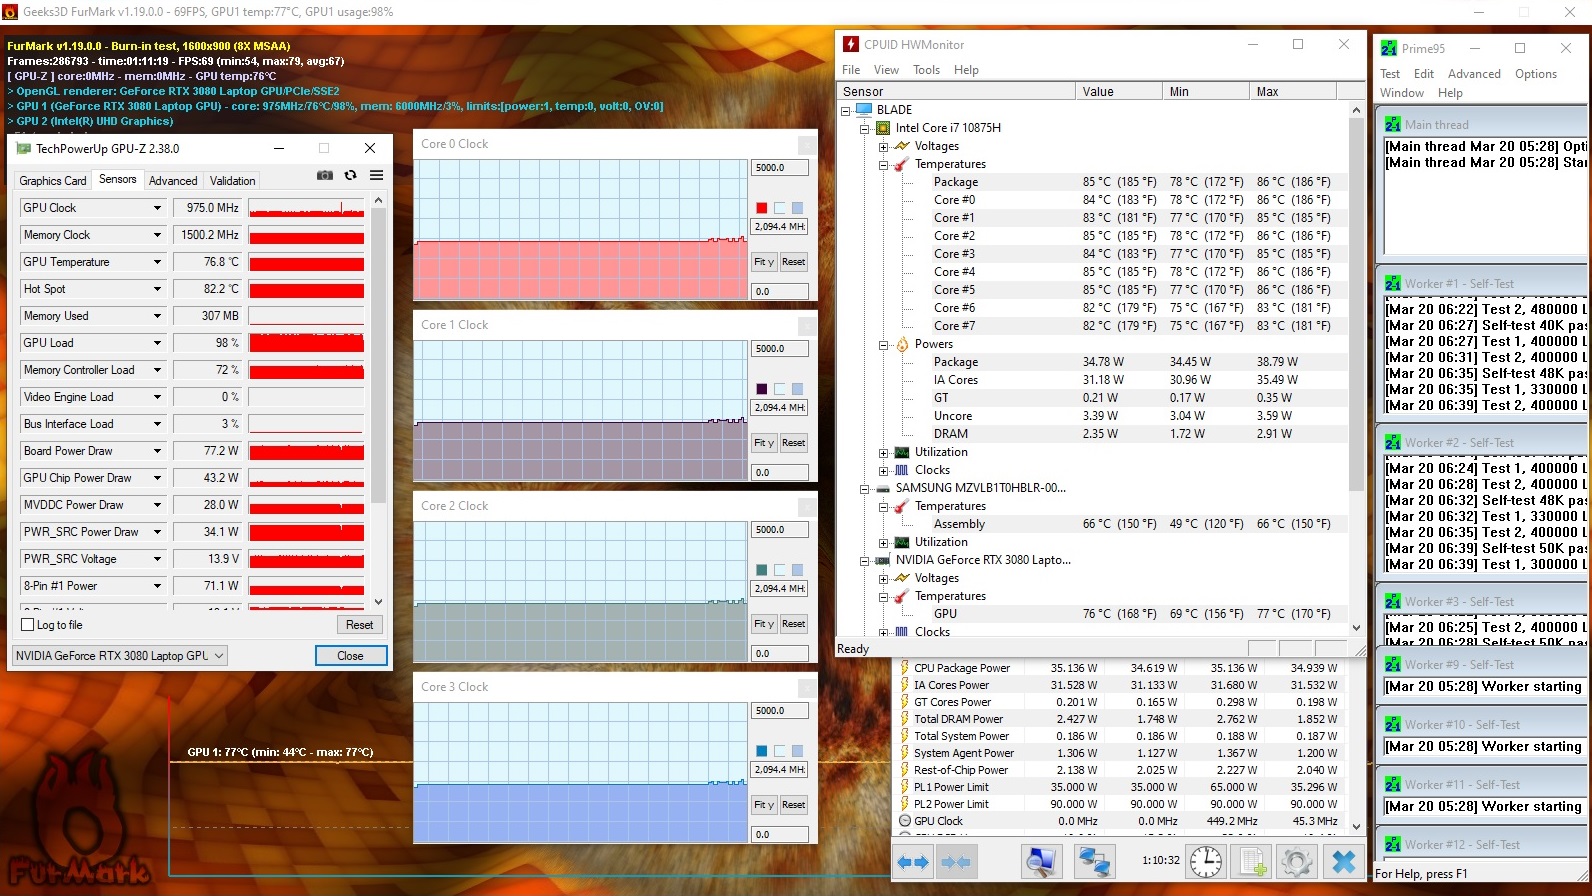Image resolution: width=1592 pixels, height=896 pixels.
Task: Click the Prime95 Main thread window icon
Action: pos(1392,125)
